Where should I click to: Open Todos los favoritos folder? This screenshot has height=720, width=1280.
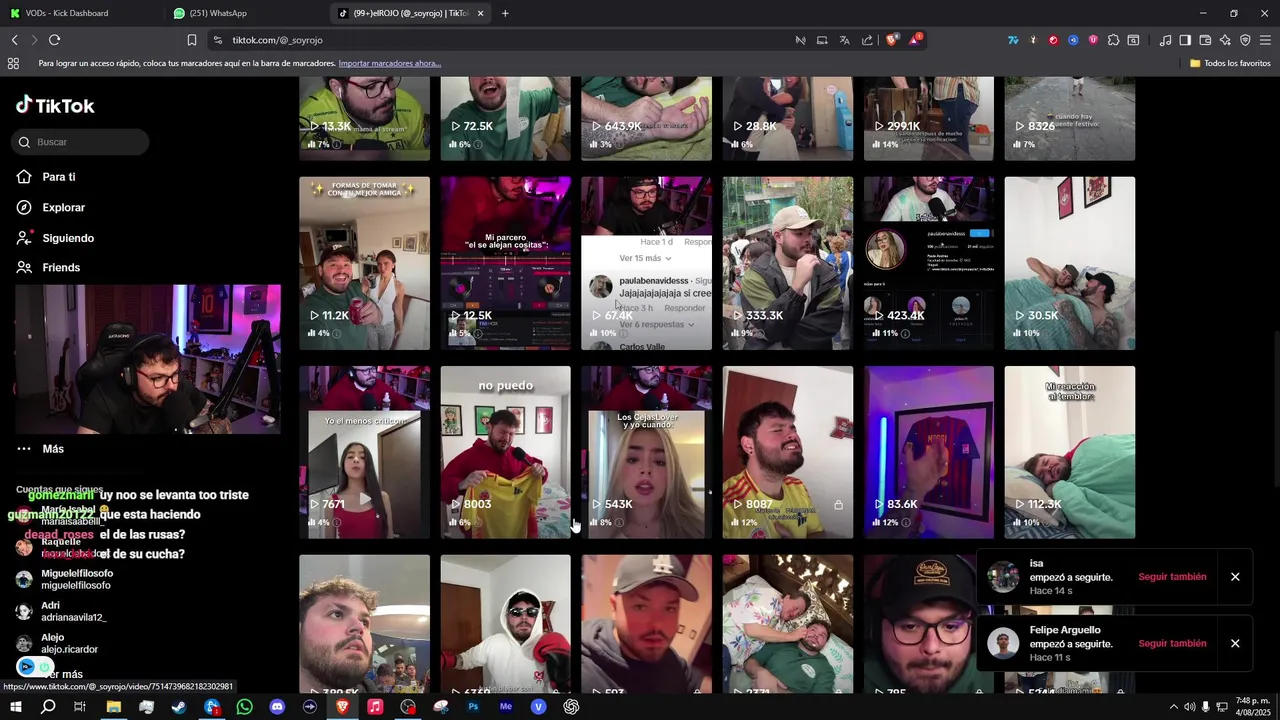(1230, 63)
